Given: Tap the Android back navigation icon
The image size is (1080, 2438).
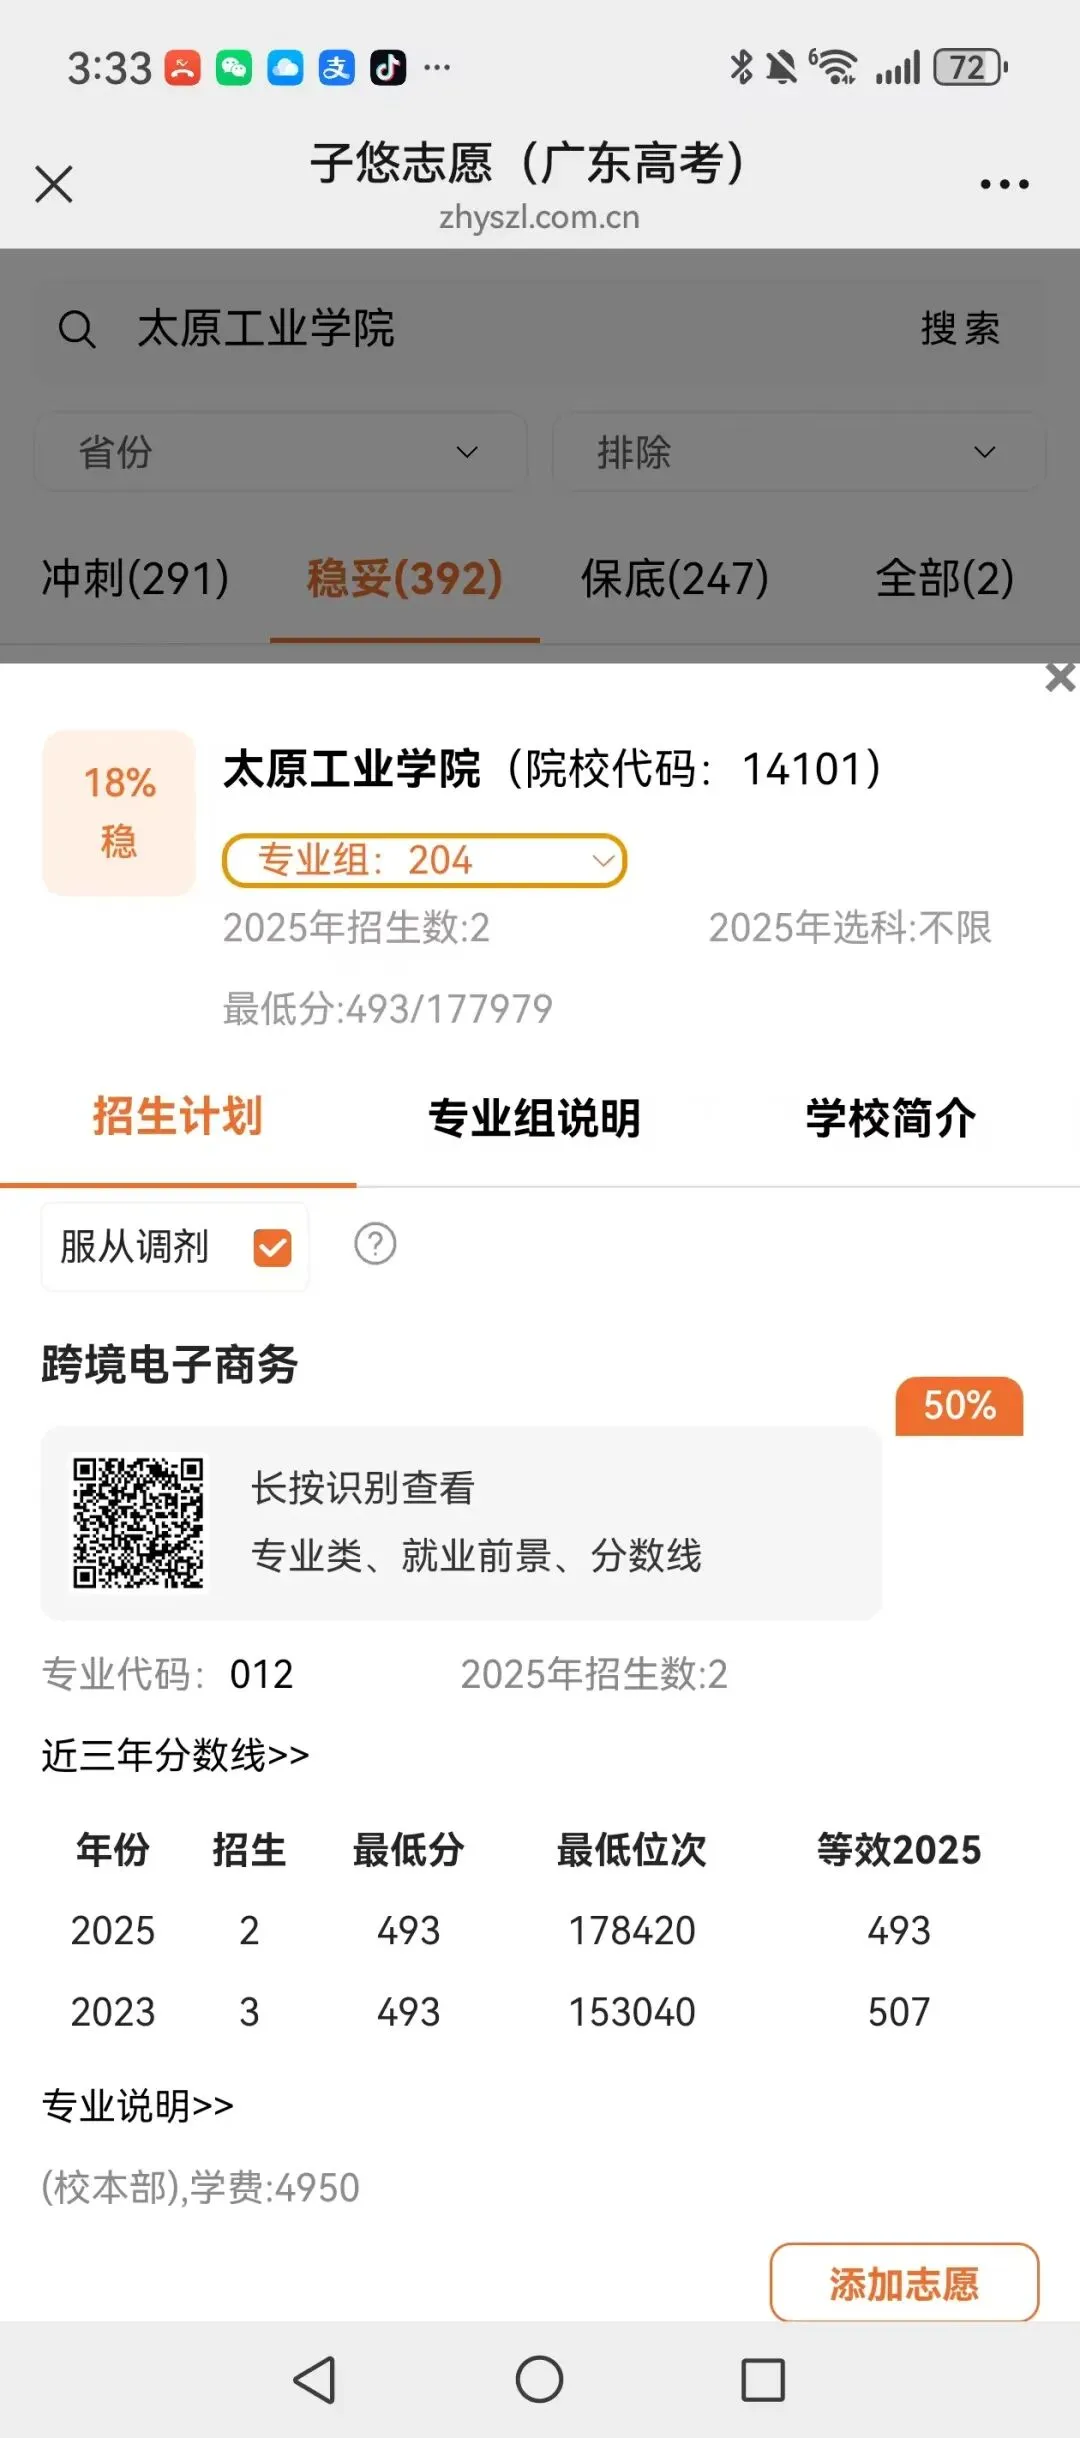Looking at the screenshot, I should tap(315, 2379).
